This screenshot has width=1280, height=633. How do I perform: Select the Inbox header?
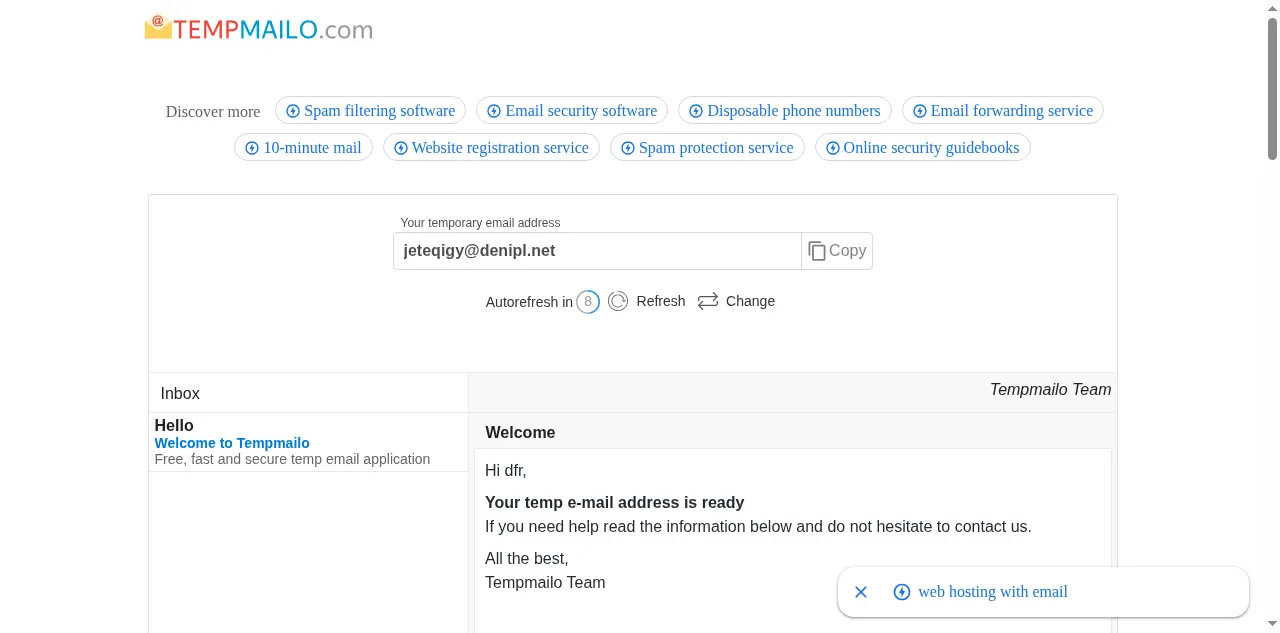click(x=180, y=394)
